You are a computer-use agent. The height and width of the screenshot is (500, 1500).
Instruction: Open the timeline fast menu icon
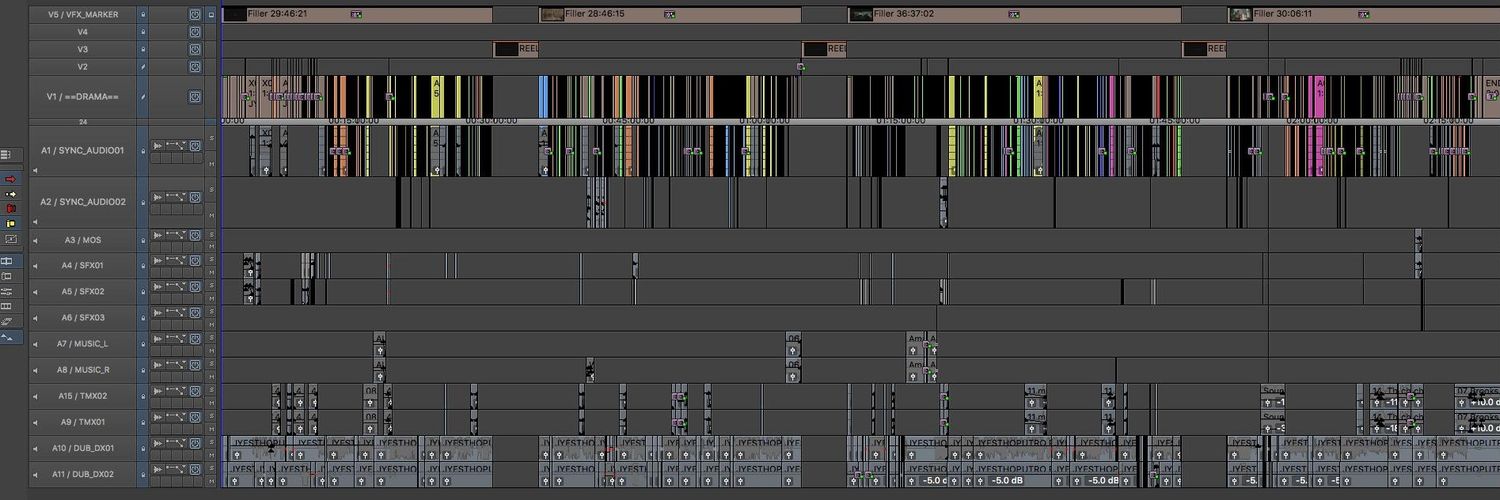[x=7, y=154]
